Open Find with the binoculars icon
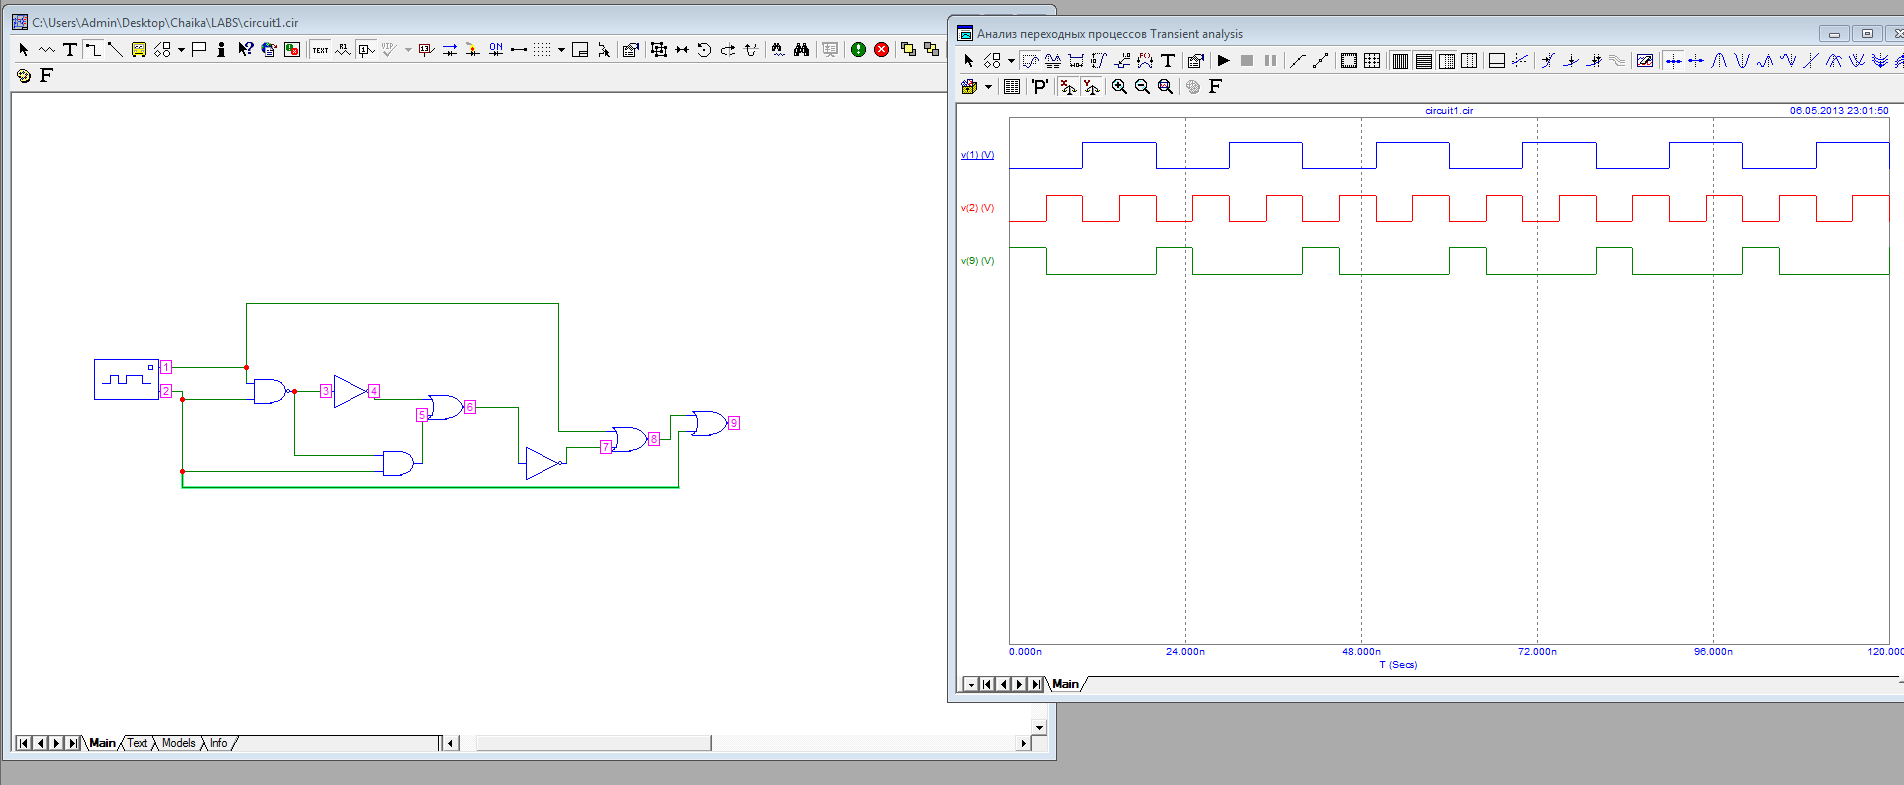1904x785 pixels. click(802, 49)
